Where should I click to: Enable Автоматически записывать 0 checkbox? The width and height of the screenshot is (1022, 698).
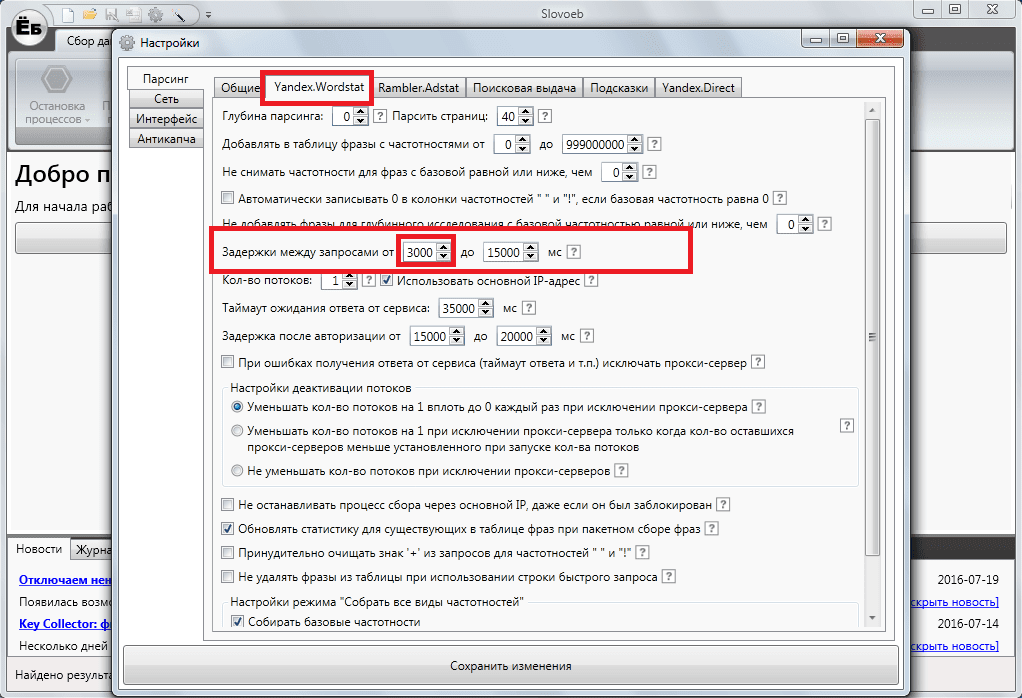227,197
